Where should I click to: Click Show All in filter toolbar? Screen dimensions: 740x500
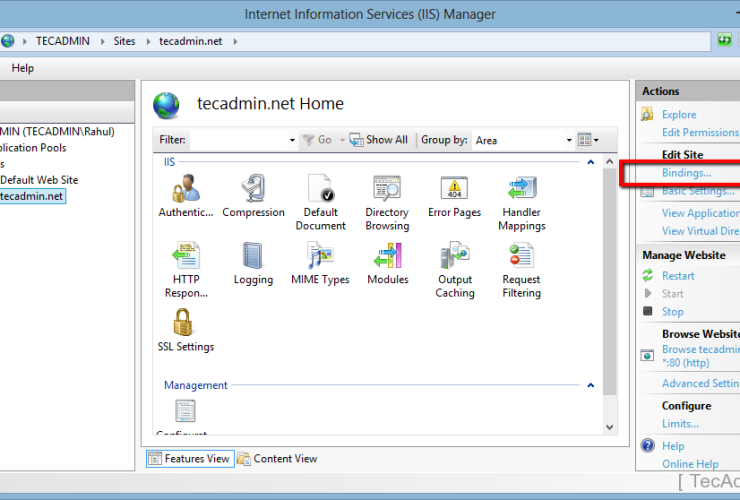379,141
